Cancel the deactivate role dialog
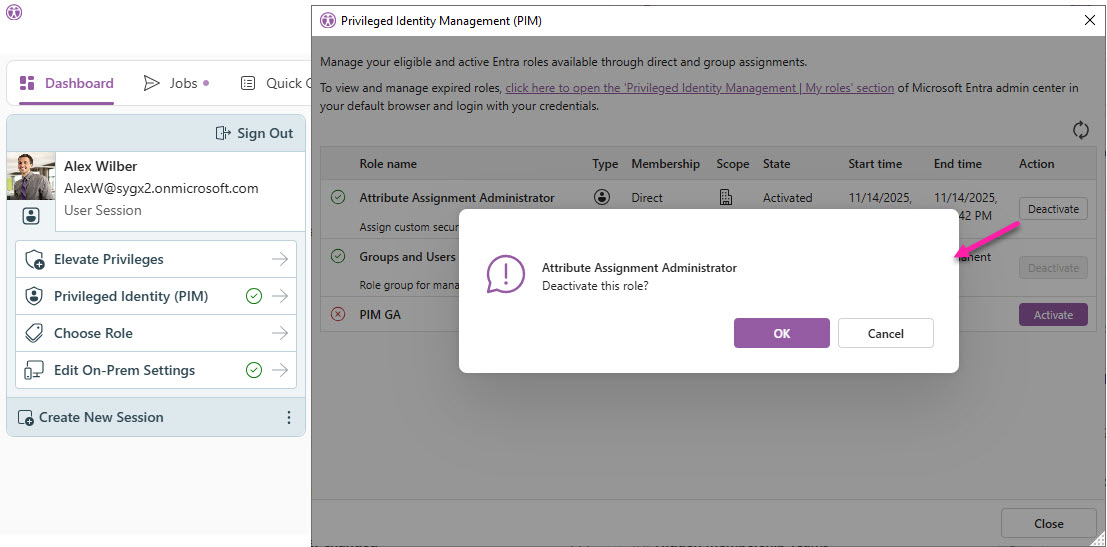Viewport: 1107px width, 547px height. 885,334
